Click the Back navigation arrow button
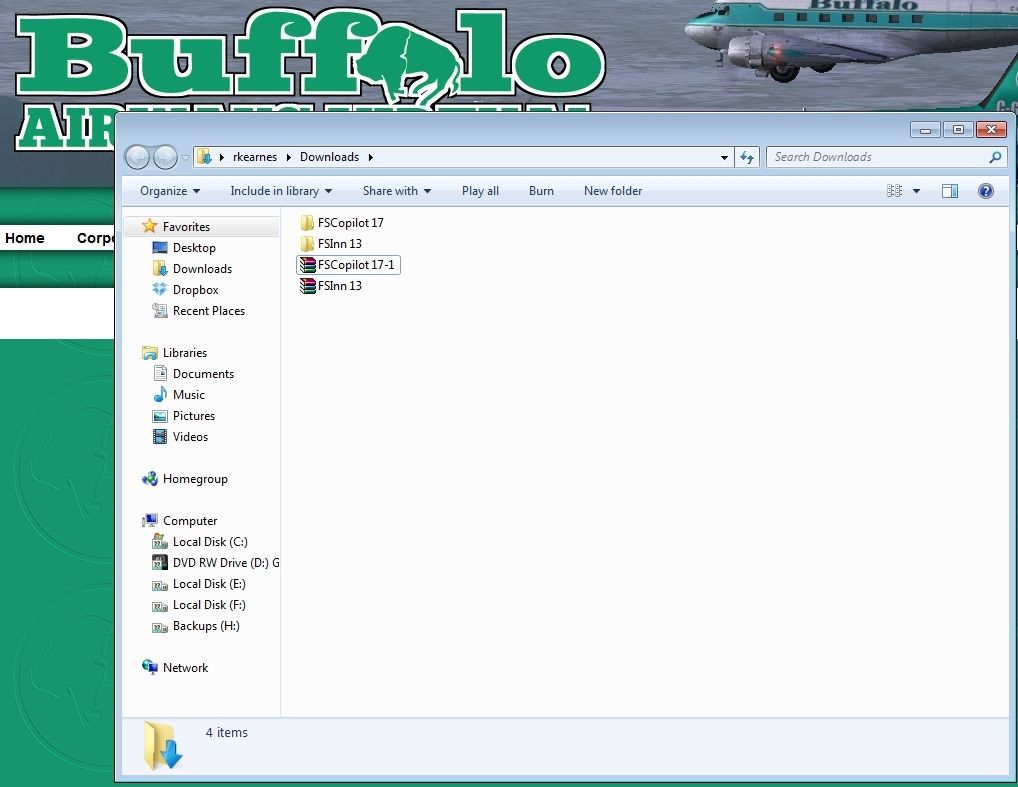This screenshot has height=787, width=1018. coord(137,157)
